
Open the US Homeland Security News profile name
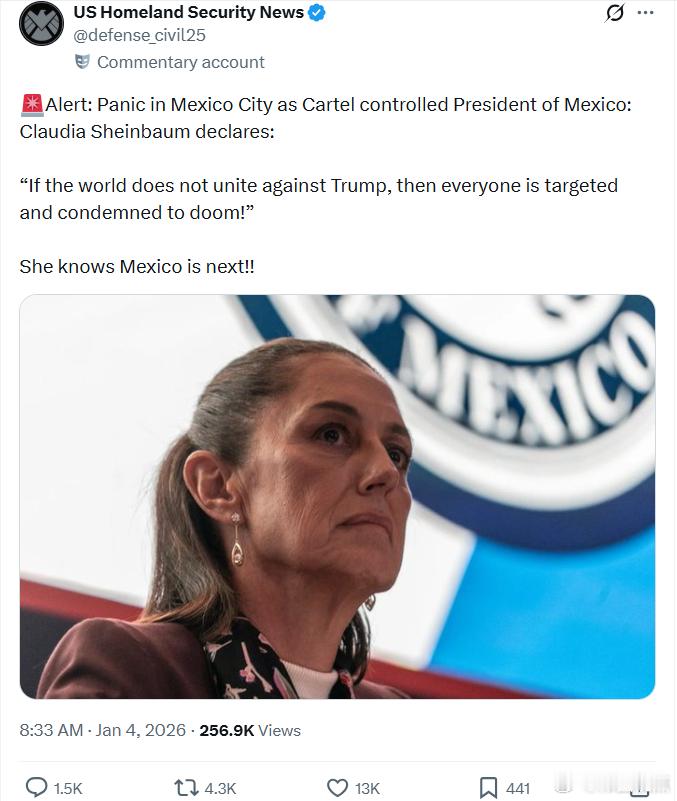[x=189, y=12]
